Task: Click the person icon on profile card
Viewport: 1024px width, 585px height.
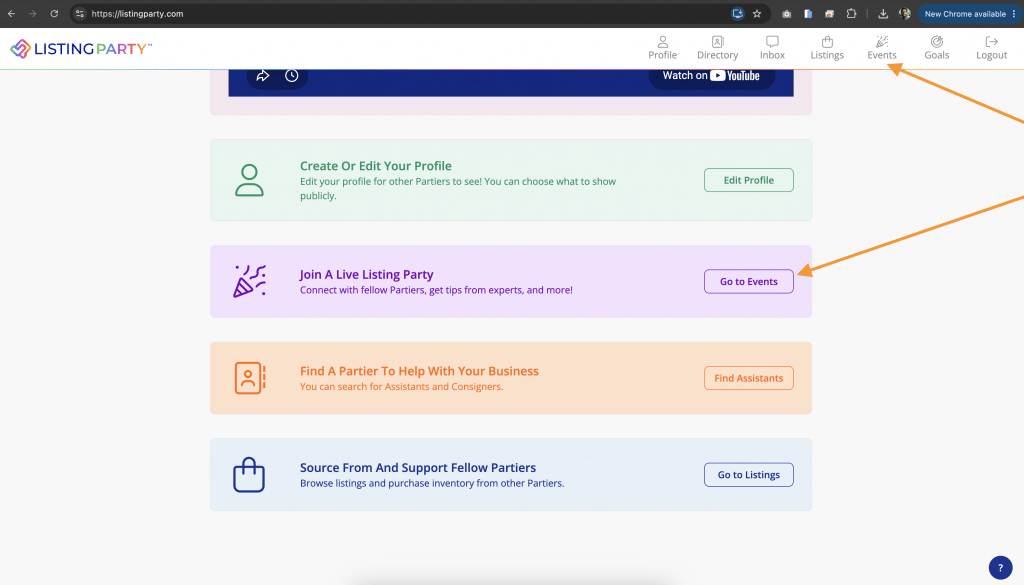Action: [x=249, y=180]
